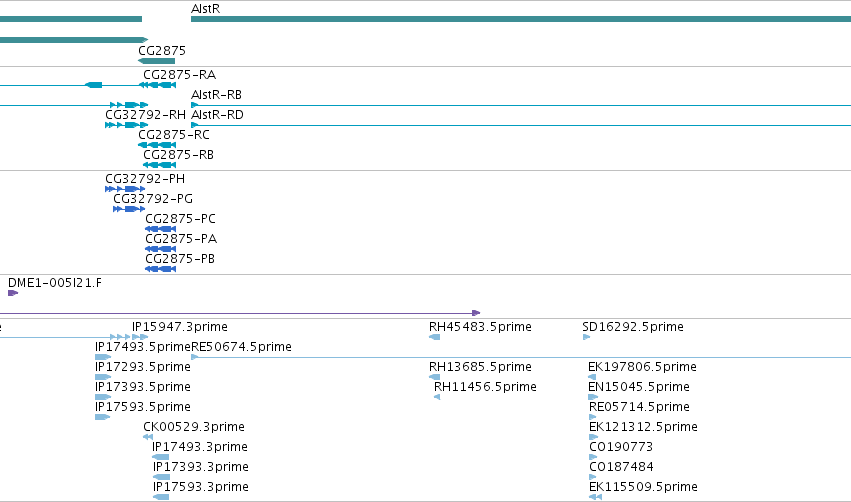Click the CG32792-RH transcript label
The height and width of the screenshot is (502, 851).
pyautogui.click(x=145, y=115)
